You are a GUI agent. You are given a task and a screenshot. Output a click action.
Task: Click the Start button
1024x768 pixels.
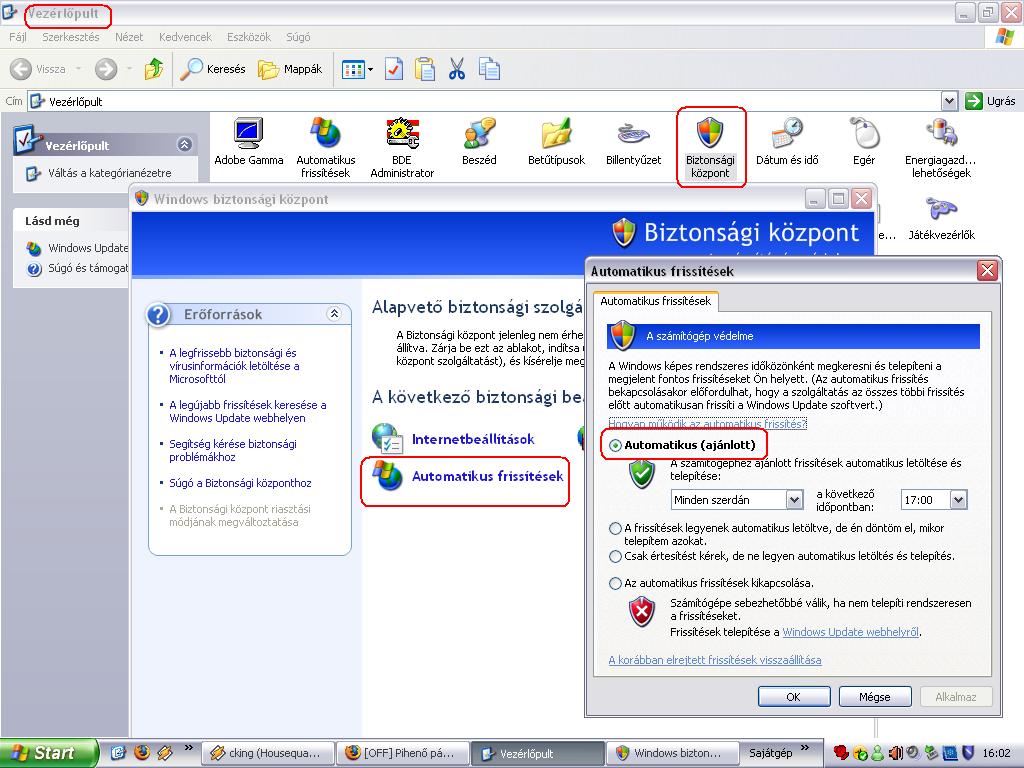point(49,753)
